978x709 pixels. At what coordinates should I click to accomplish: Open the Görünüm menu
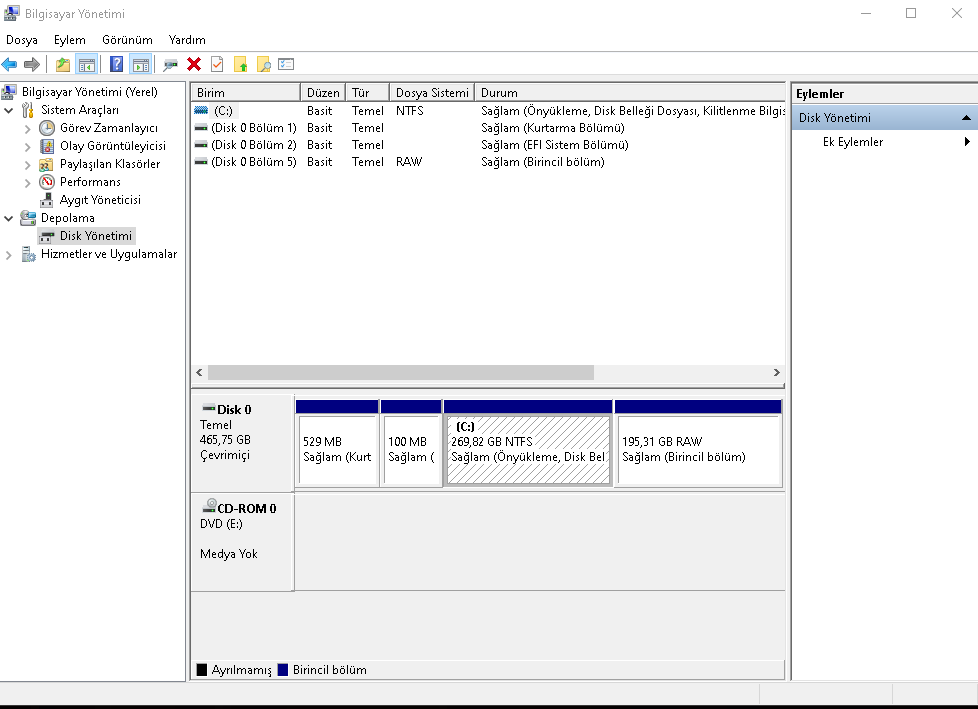(127, 40)
